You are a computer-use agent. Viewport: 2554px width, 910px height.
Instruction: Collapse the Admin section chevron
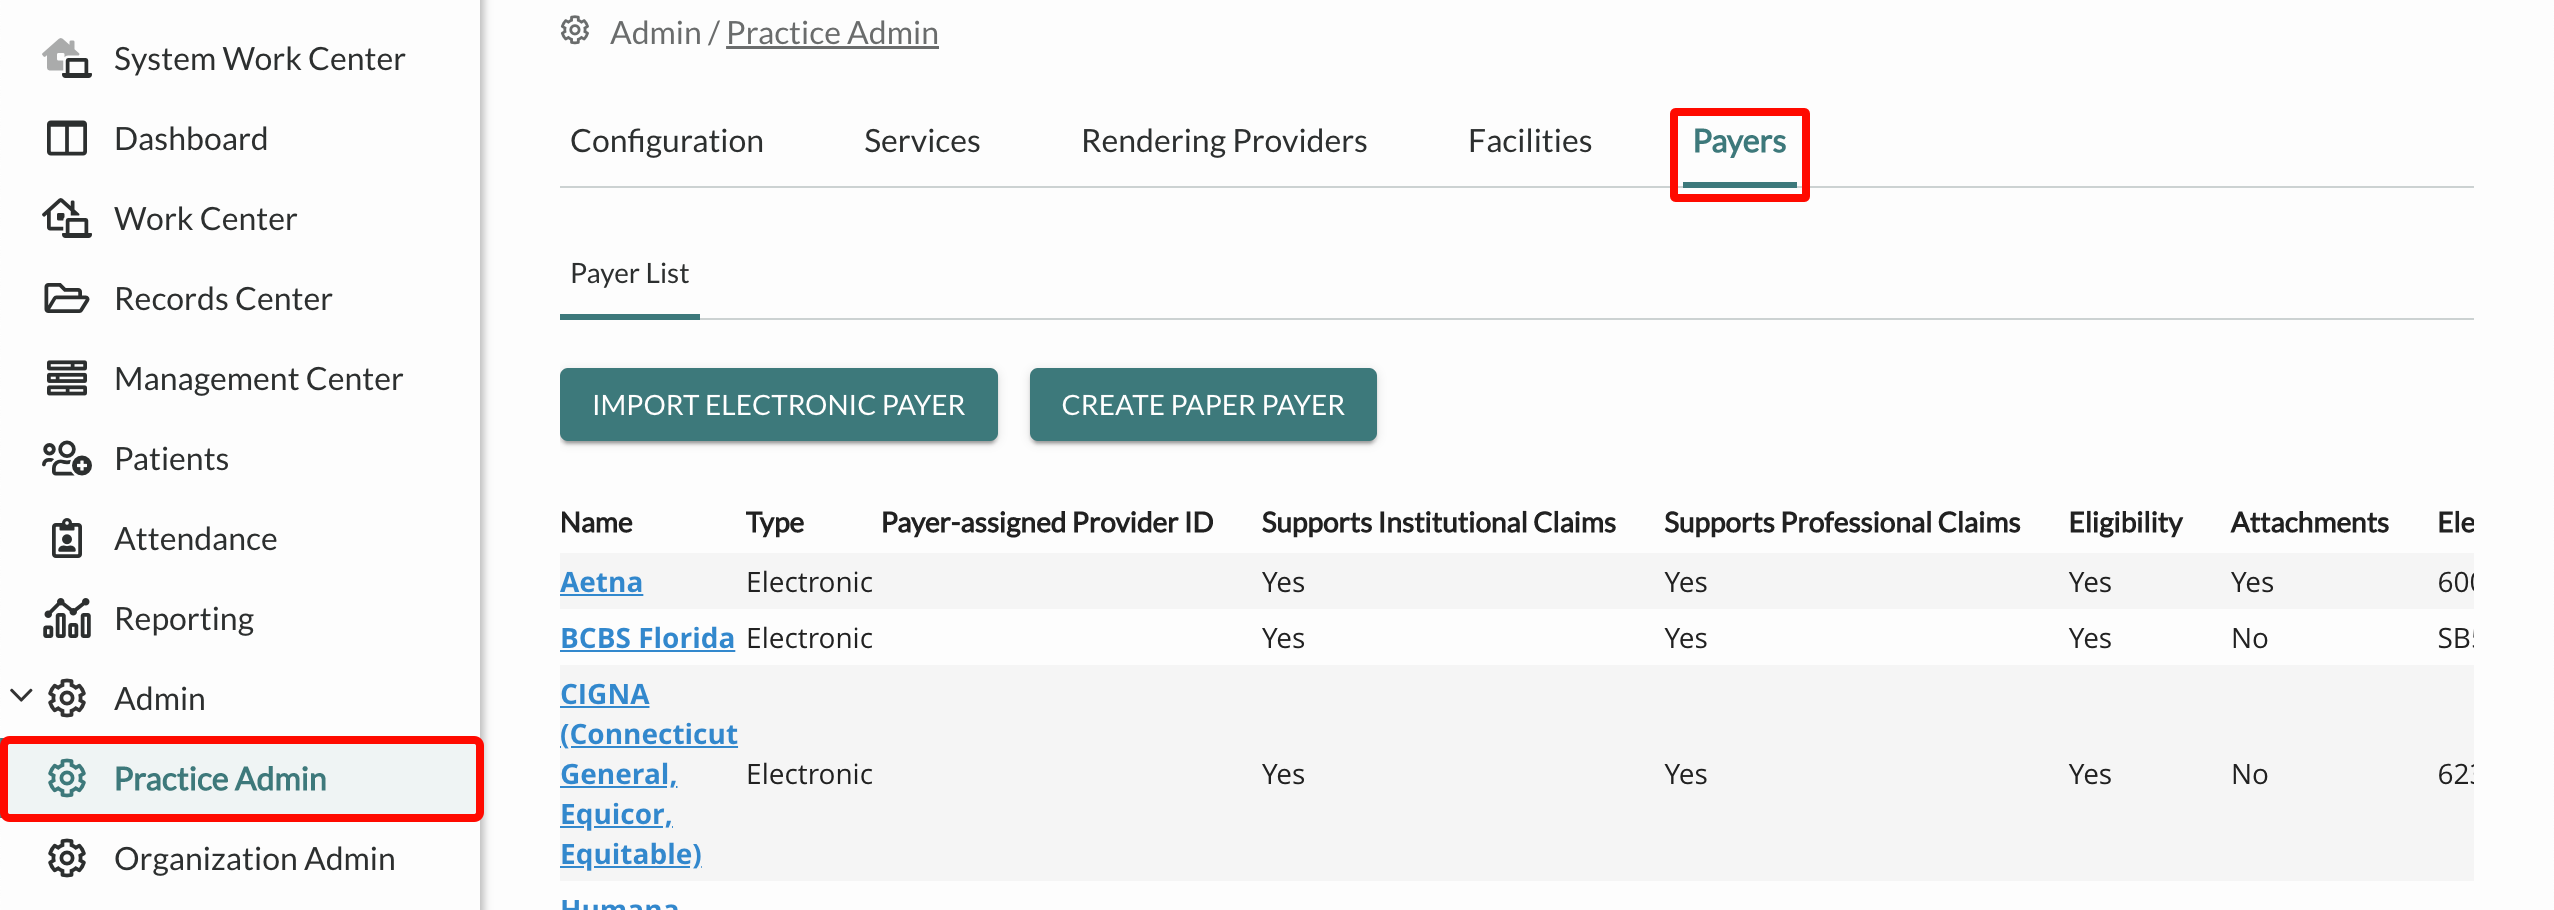point(21,695)
